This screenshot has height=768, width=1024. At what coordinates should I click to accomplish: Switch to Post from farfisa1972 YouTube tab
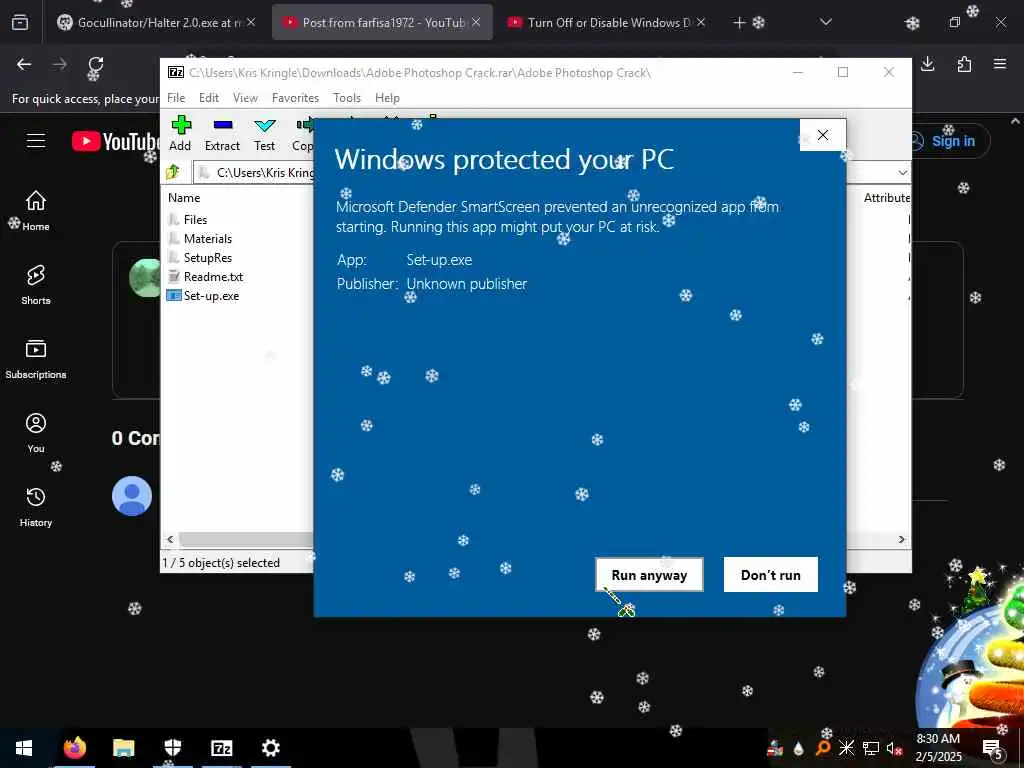[x=383, y=22]
